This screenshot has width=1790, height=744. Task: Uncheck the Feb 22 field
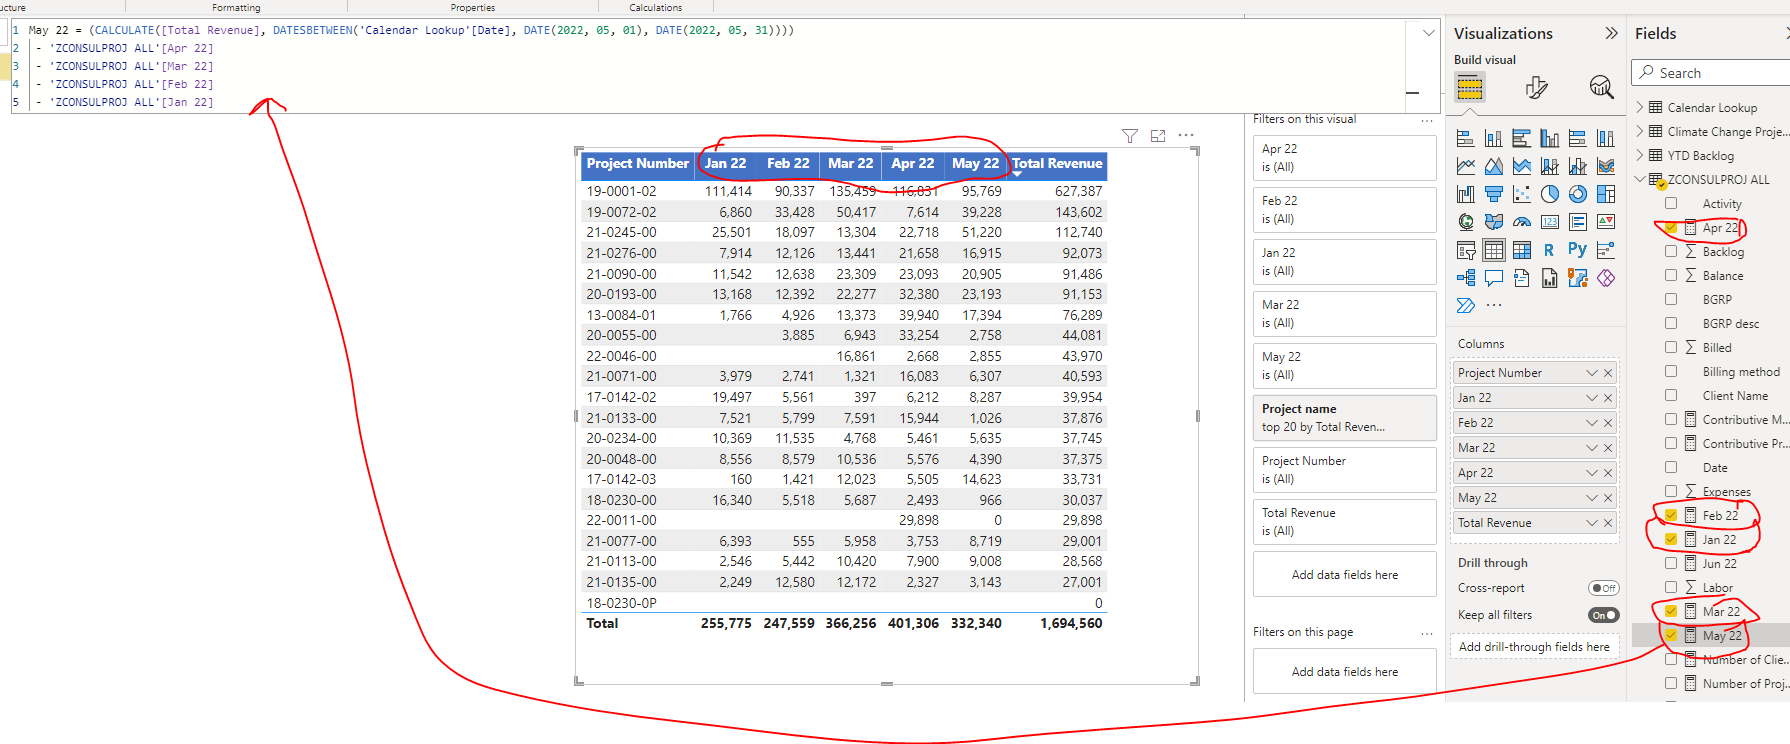1671,516
